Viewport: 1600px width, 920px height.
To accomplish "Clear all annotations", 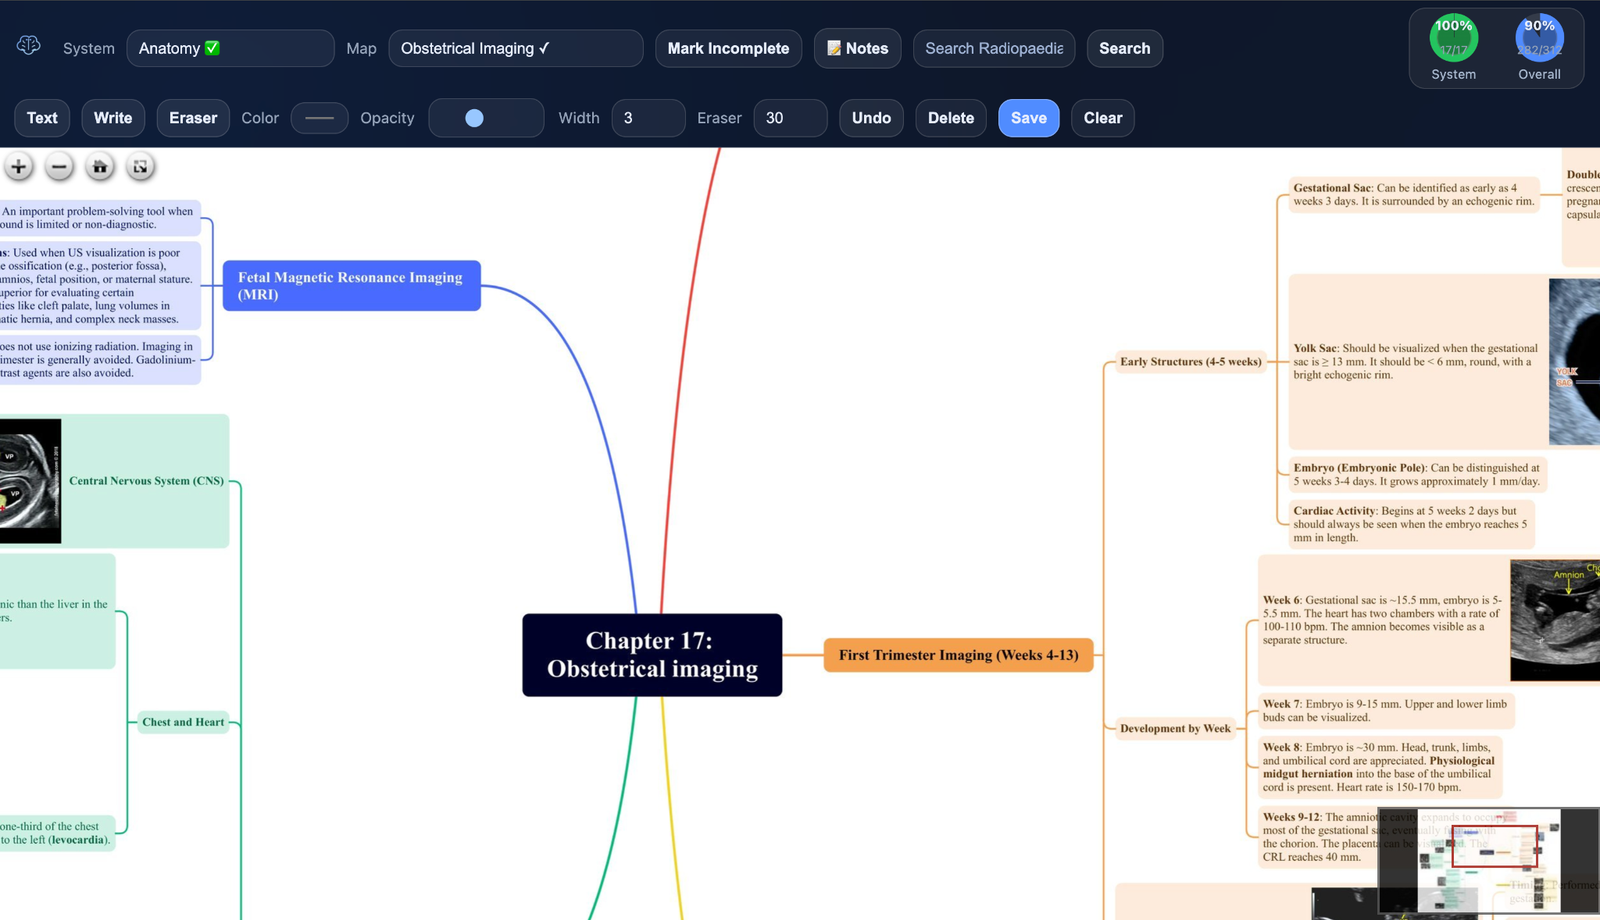I will click(x=1103, y=118).
